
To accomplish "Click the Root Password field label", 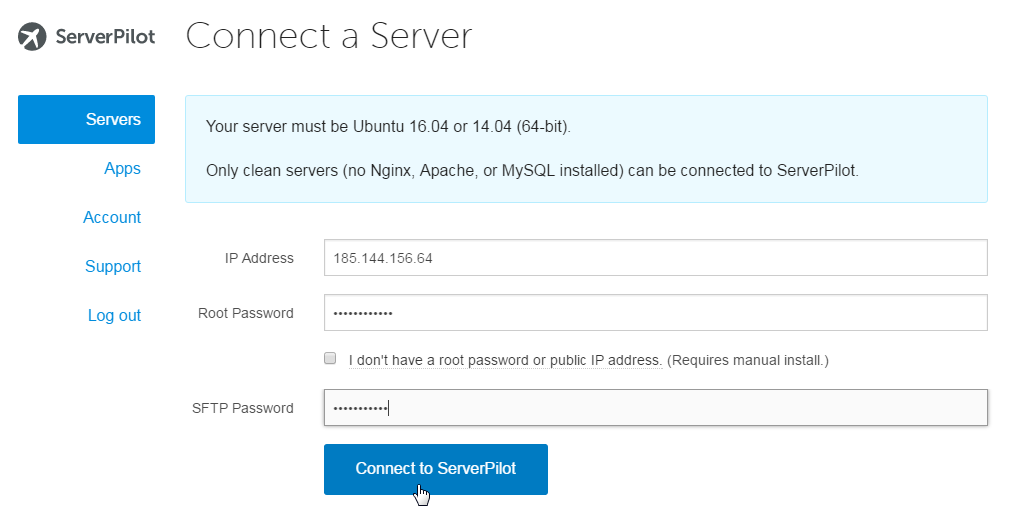I will coord(246,313).
